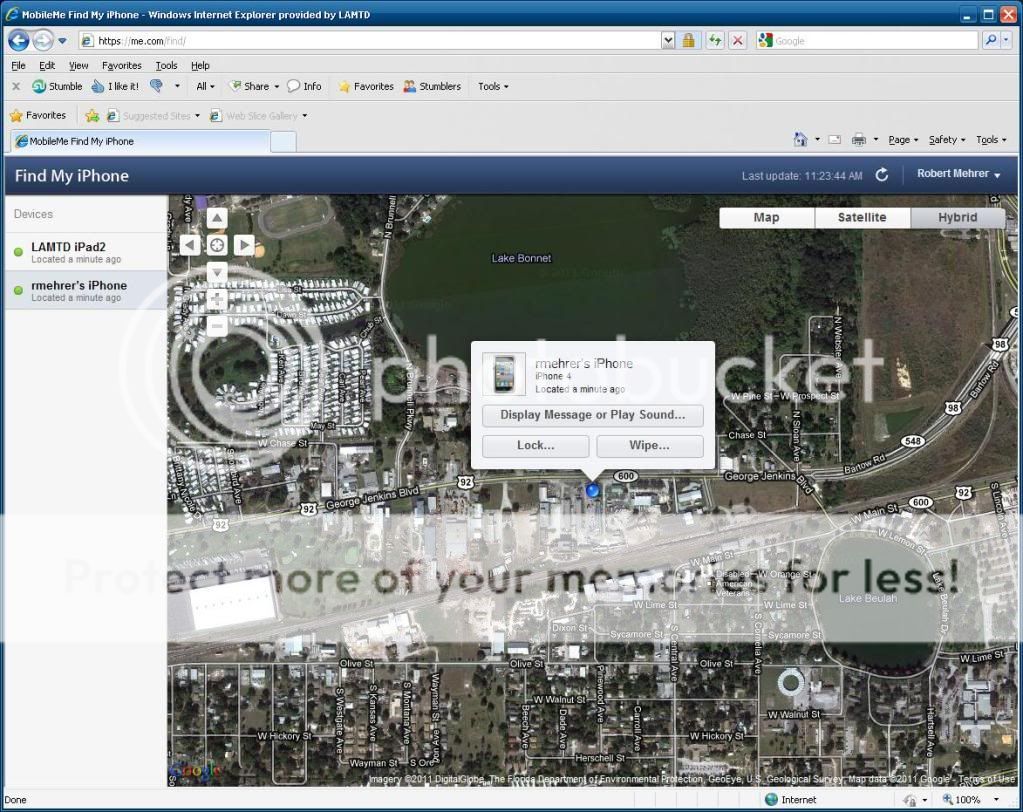Pan the map right
This screenshot has height=812, width=1023.
244,245
